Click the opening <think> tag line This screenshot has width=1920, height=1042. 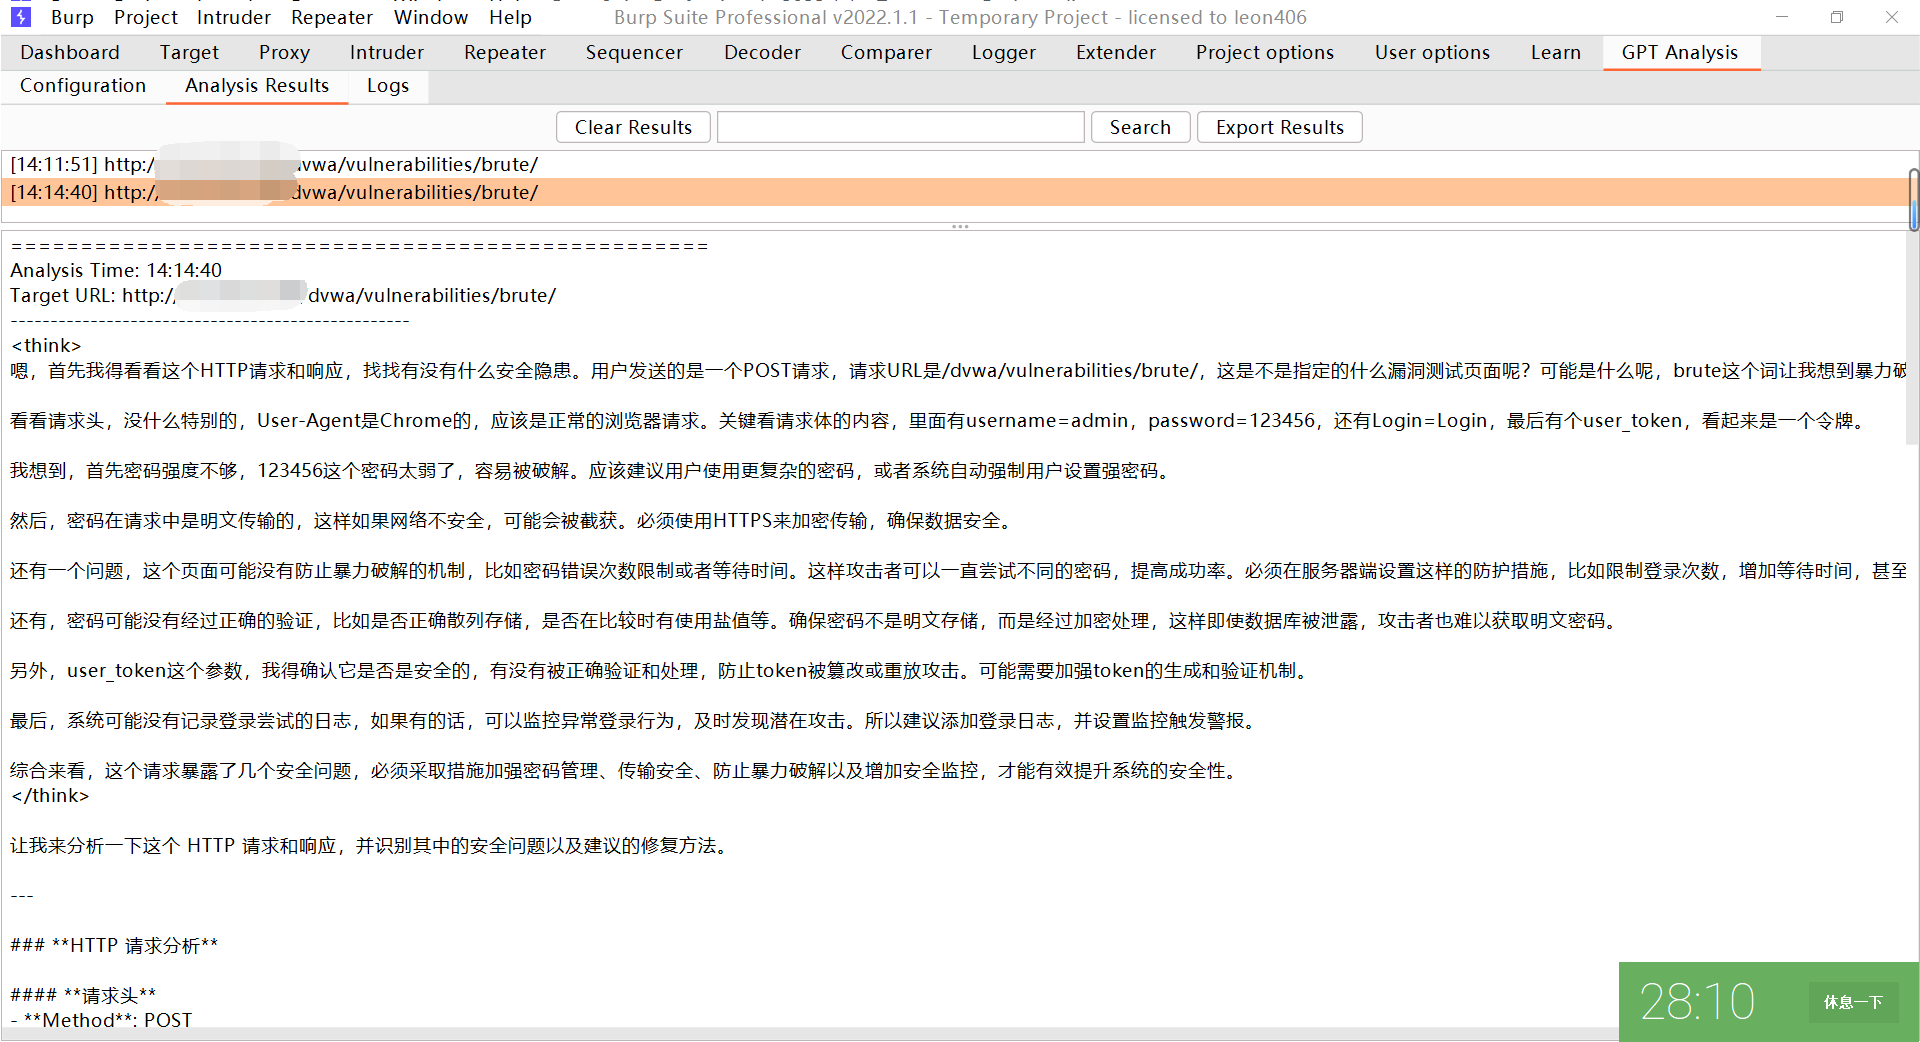point(46,345)
